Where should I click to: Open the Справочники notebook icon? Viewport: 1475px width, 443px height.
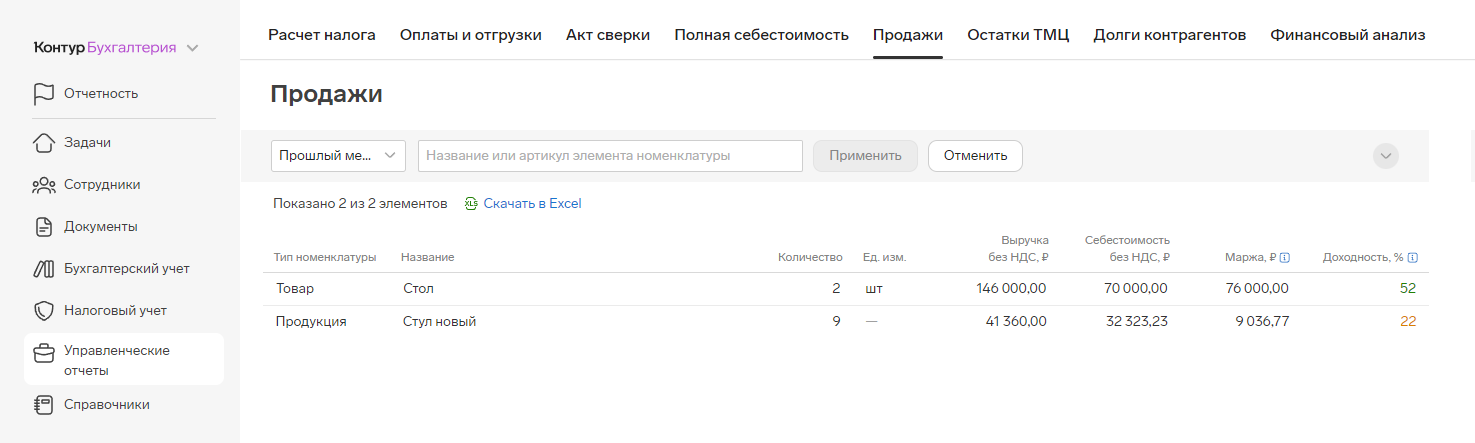click(43, 405)
